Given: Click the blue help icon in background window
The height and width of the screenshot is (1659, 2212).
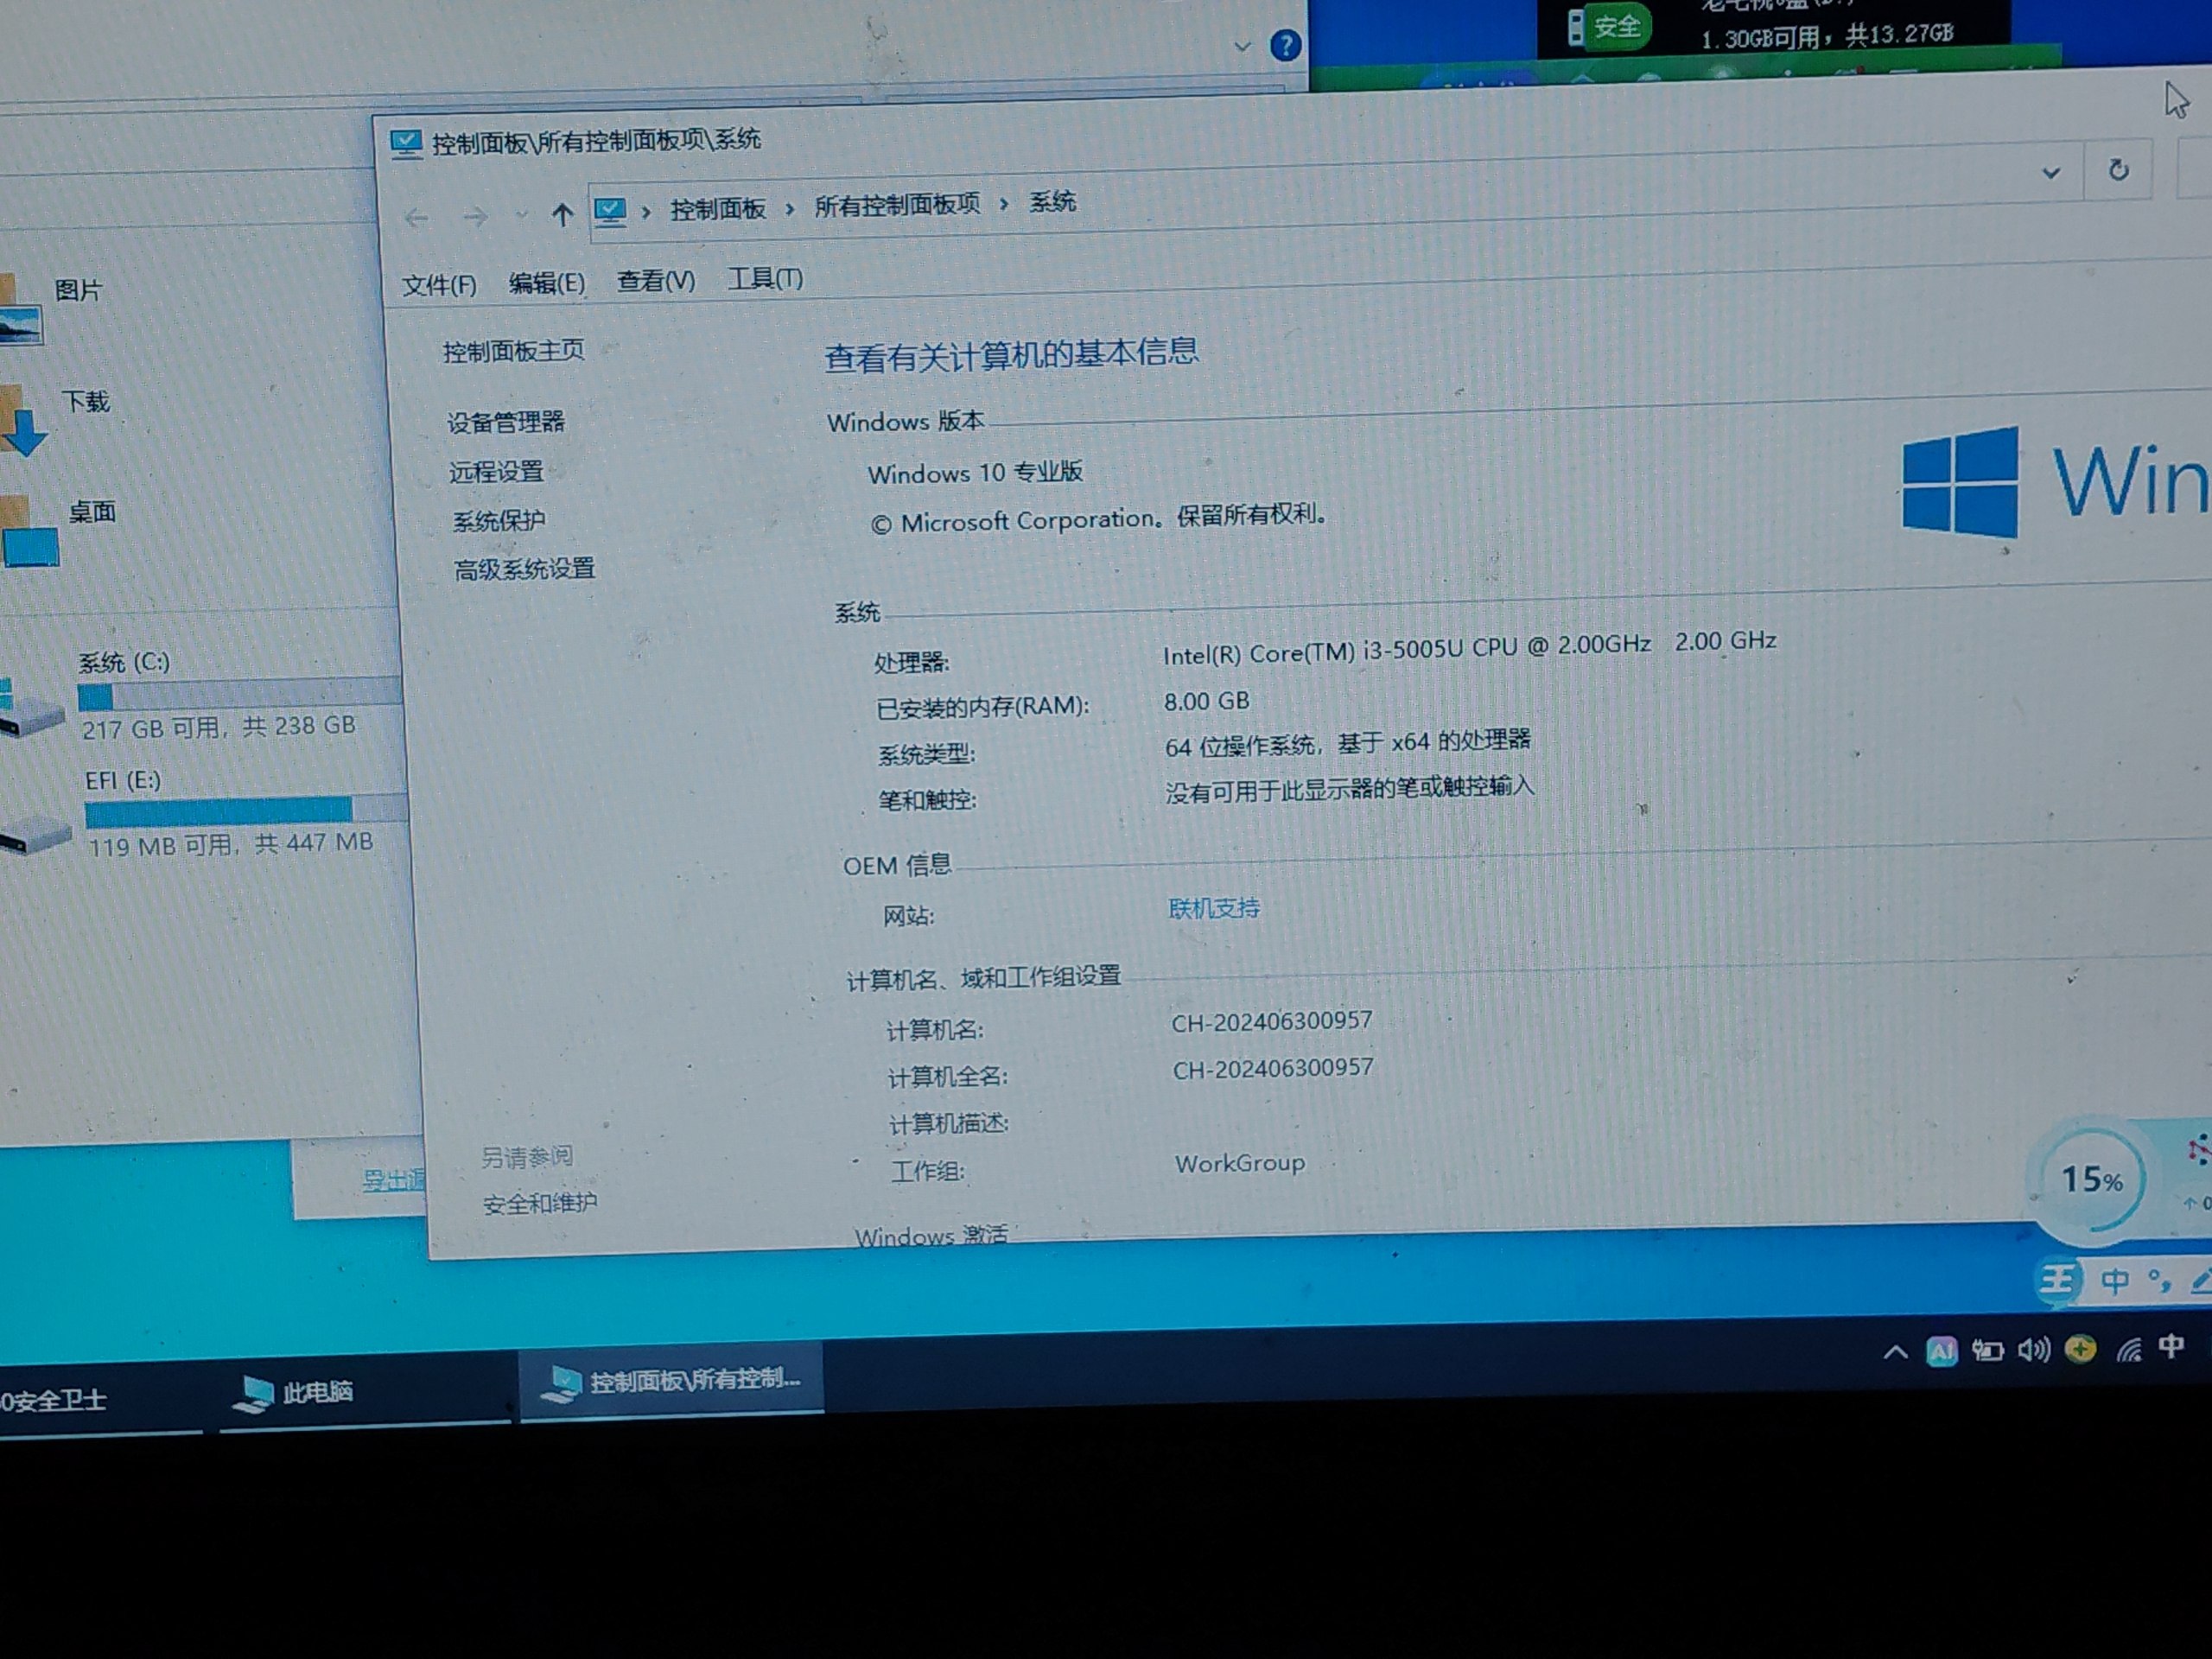Looking at the screenshot, I should click(x=1285, y=45).
